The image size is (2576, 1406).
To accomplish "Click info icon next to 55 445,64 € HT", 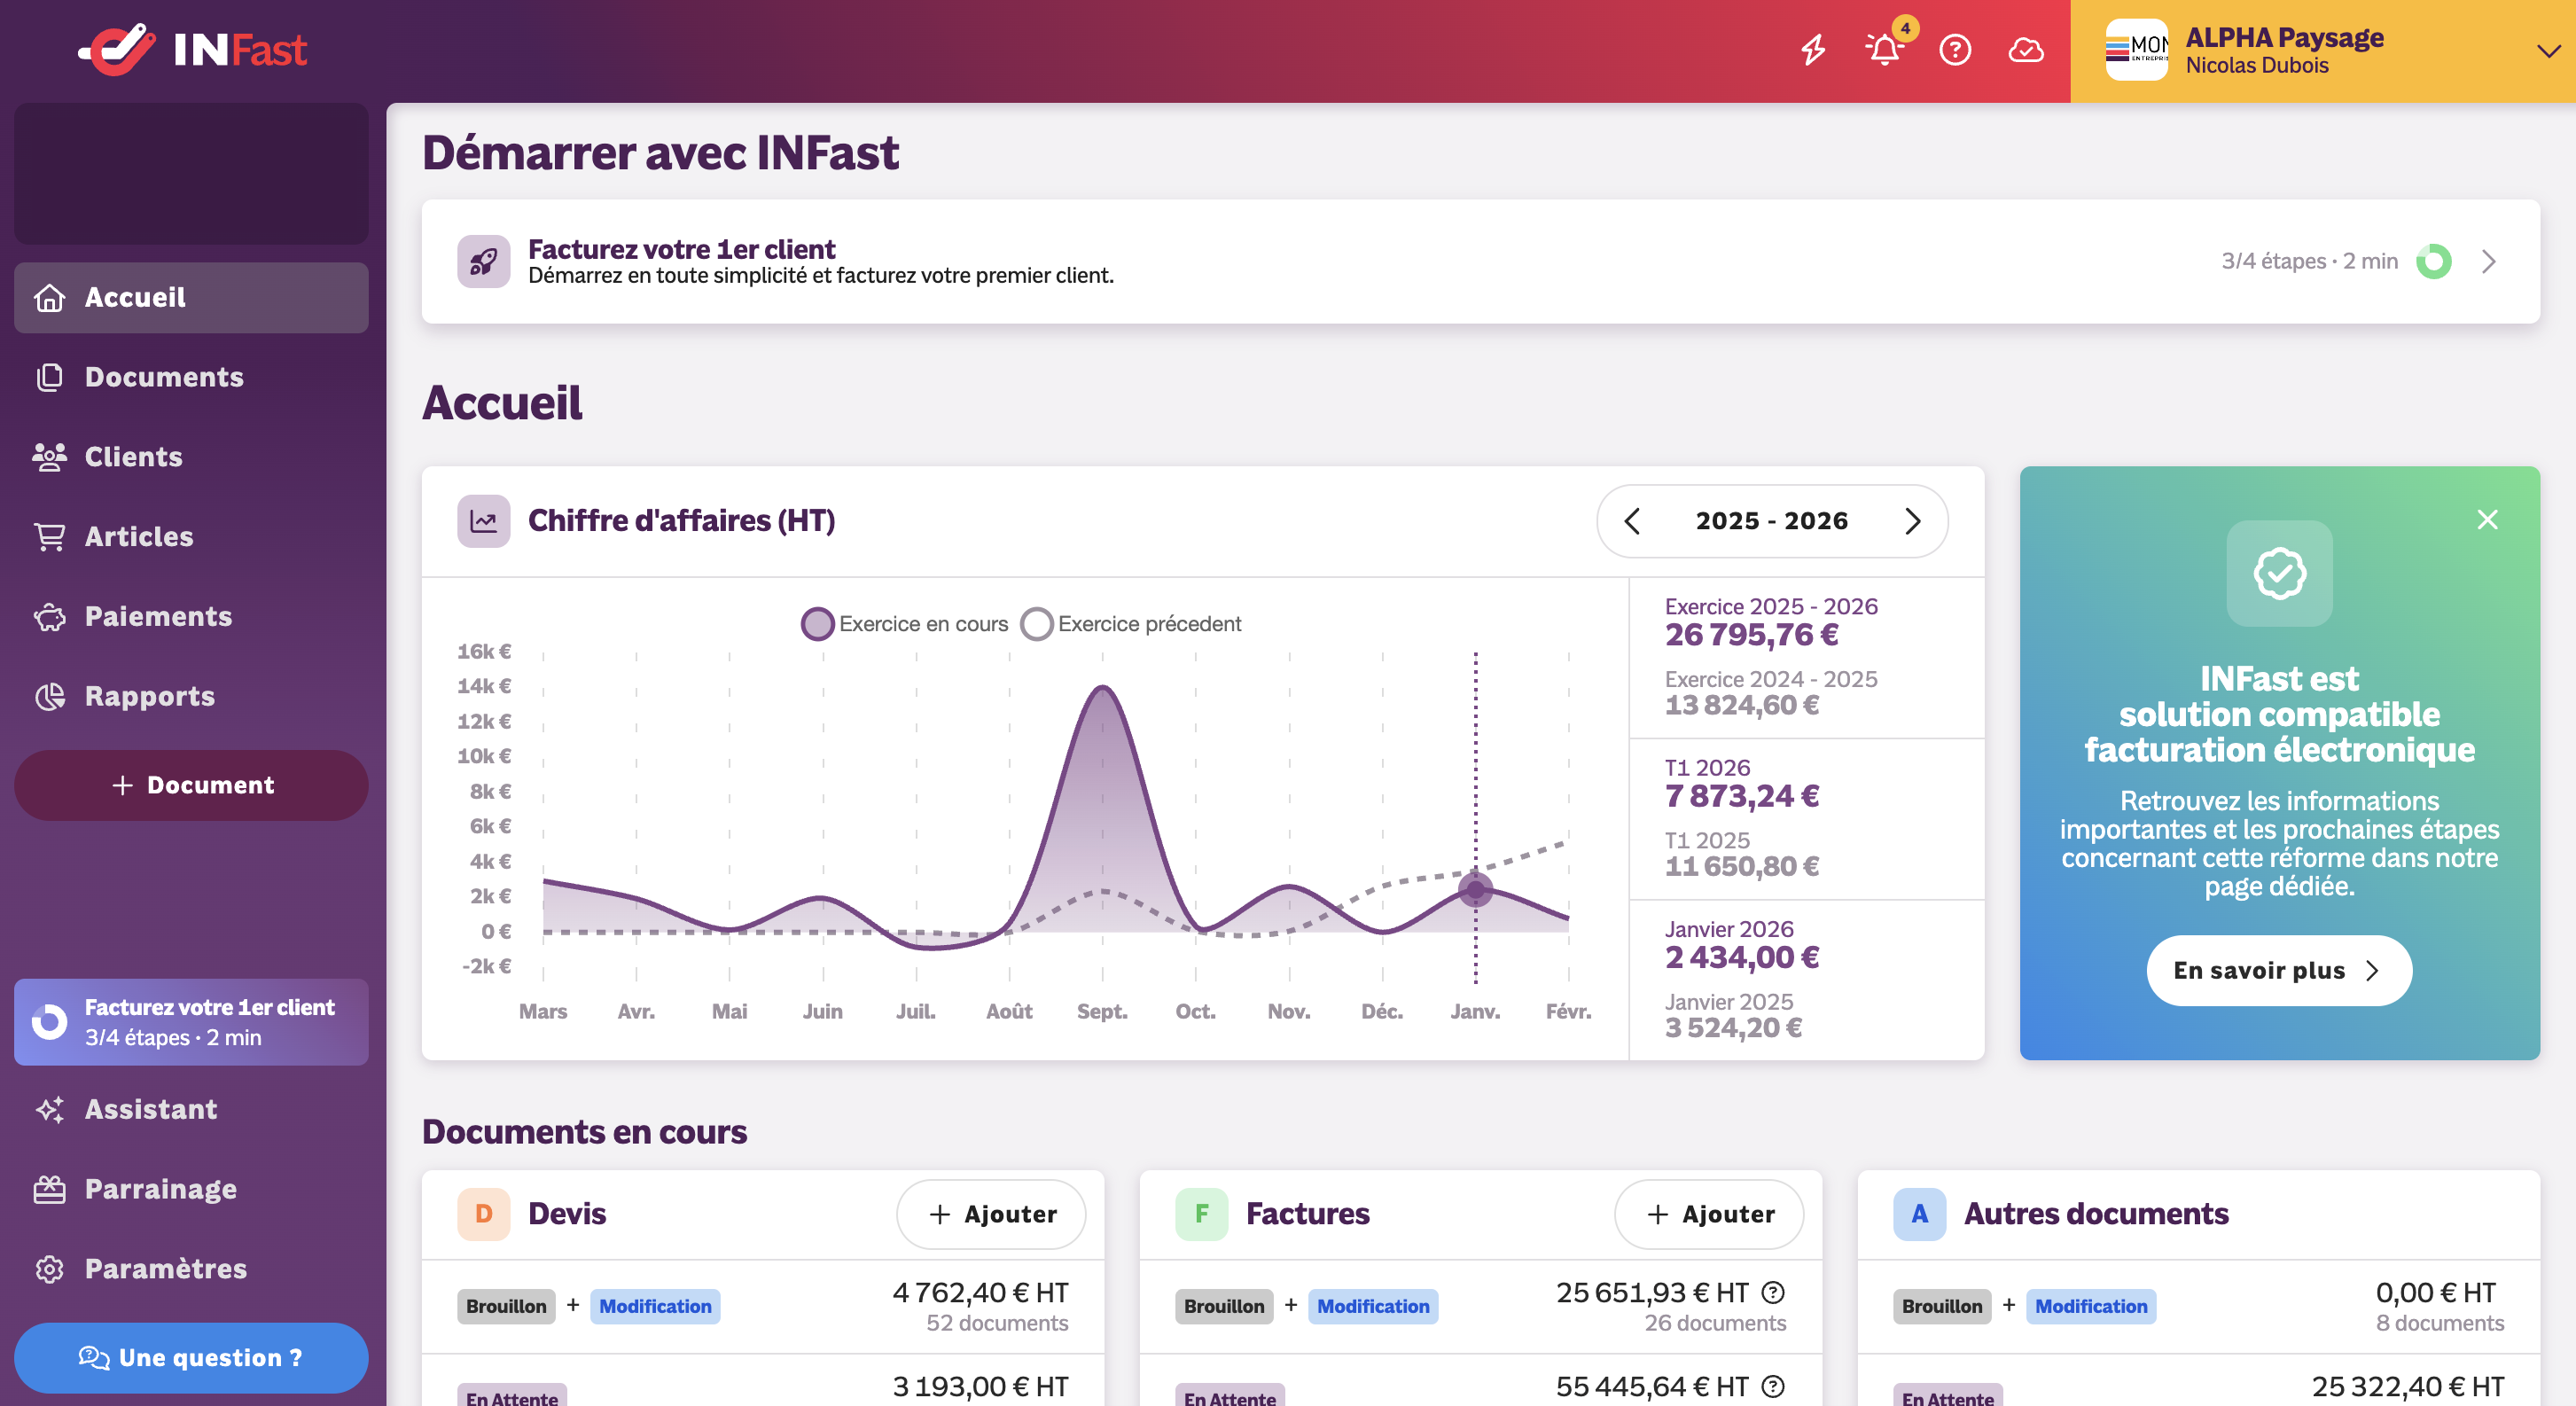I will click(x=1773, y=1386).
